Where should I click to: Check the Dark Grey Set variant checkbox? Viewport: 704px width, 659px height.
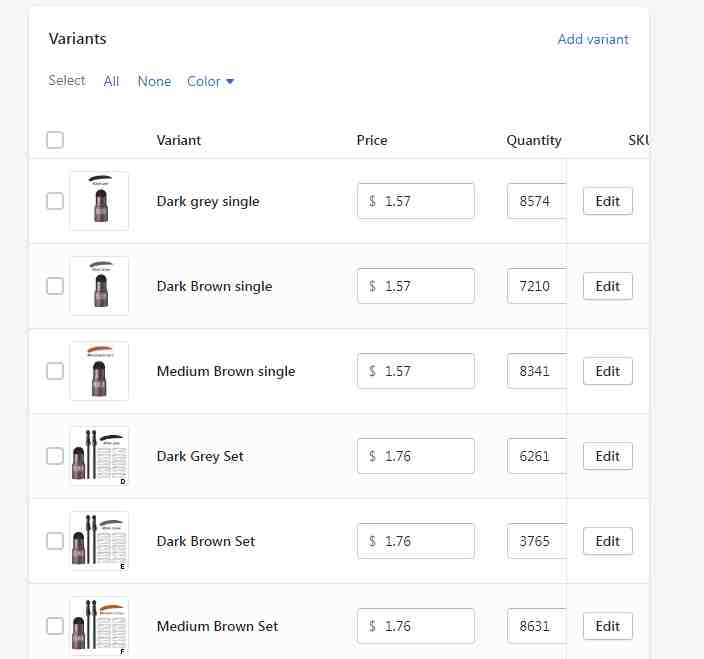(x=55, y=456)
